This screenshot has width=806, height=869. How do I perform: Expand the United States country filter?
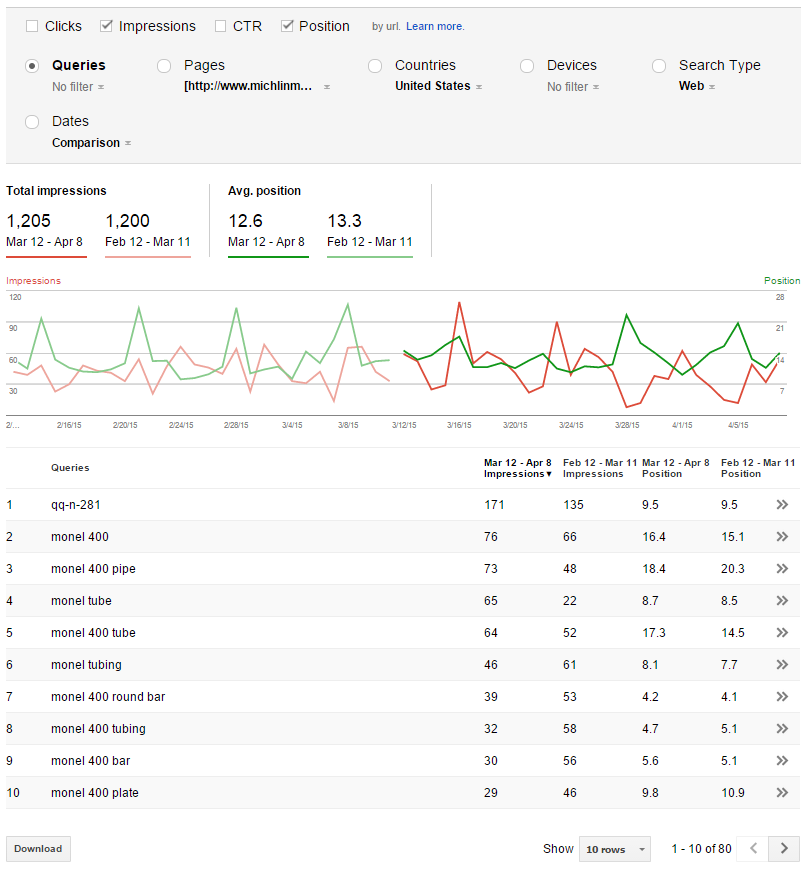[438, 86]
